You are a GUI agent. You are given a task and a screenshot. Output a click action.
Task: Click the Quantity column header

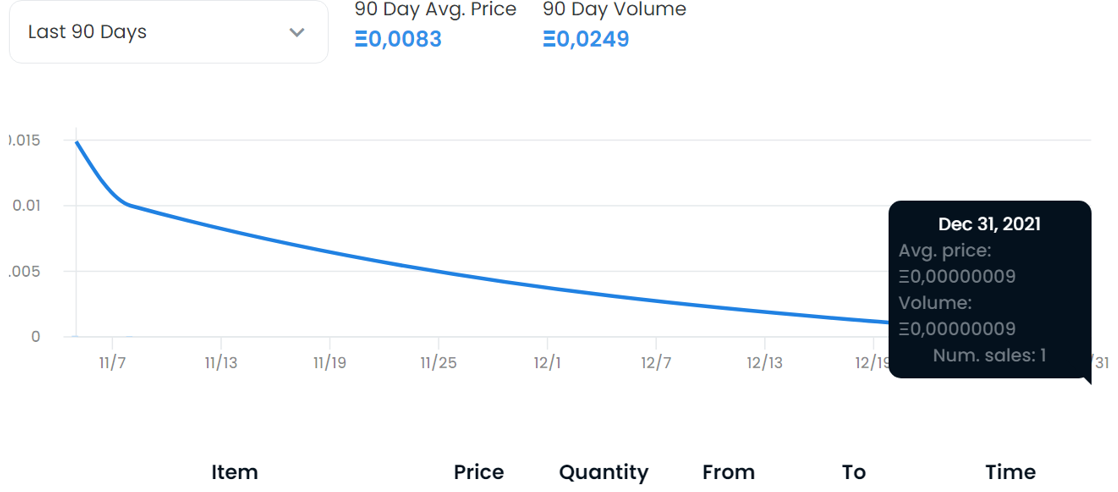[604, 472]
